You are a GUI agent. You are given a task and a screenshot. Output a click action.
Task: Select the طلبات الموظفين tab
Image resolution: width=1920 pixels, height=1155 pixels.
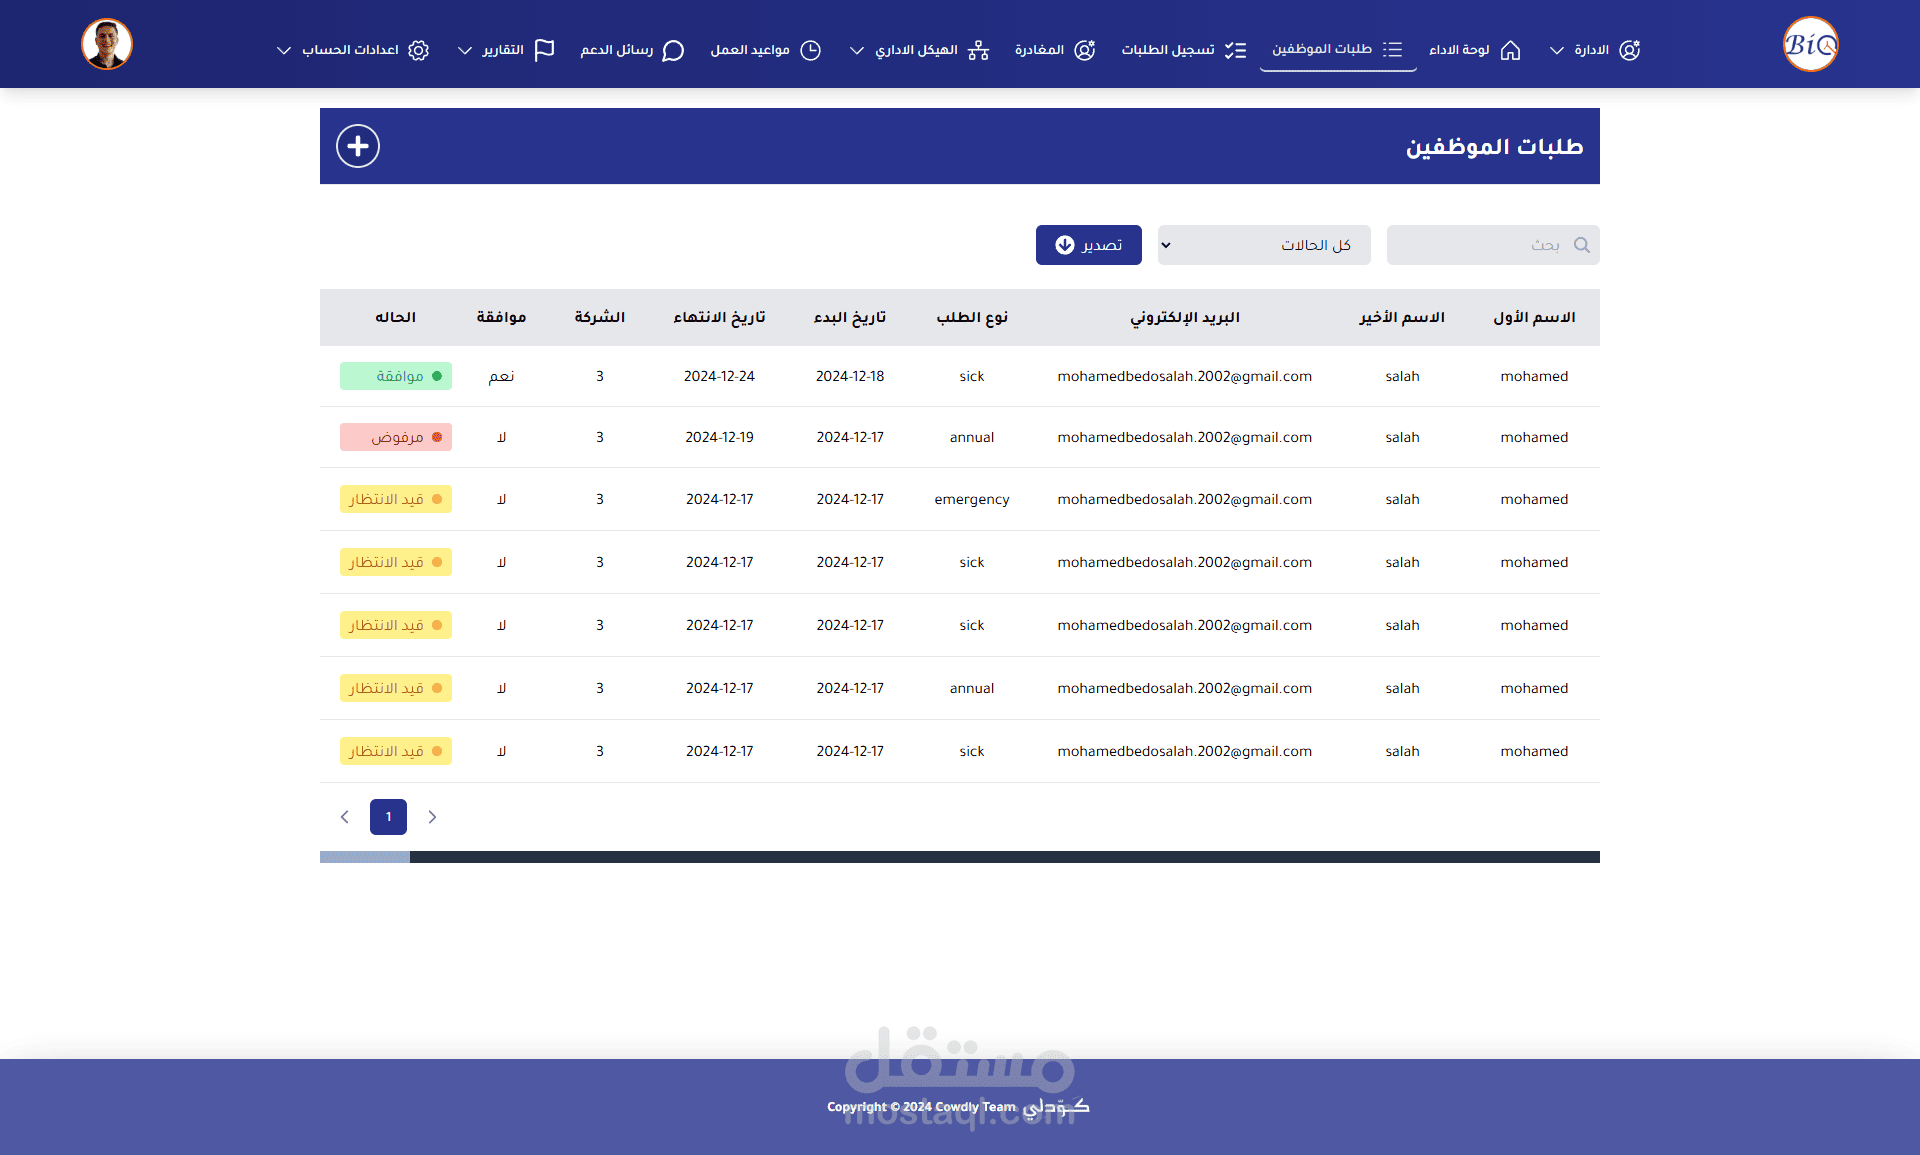pyautogui.click(x=1338, y=49)
